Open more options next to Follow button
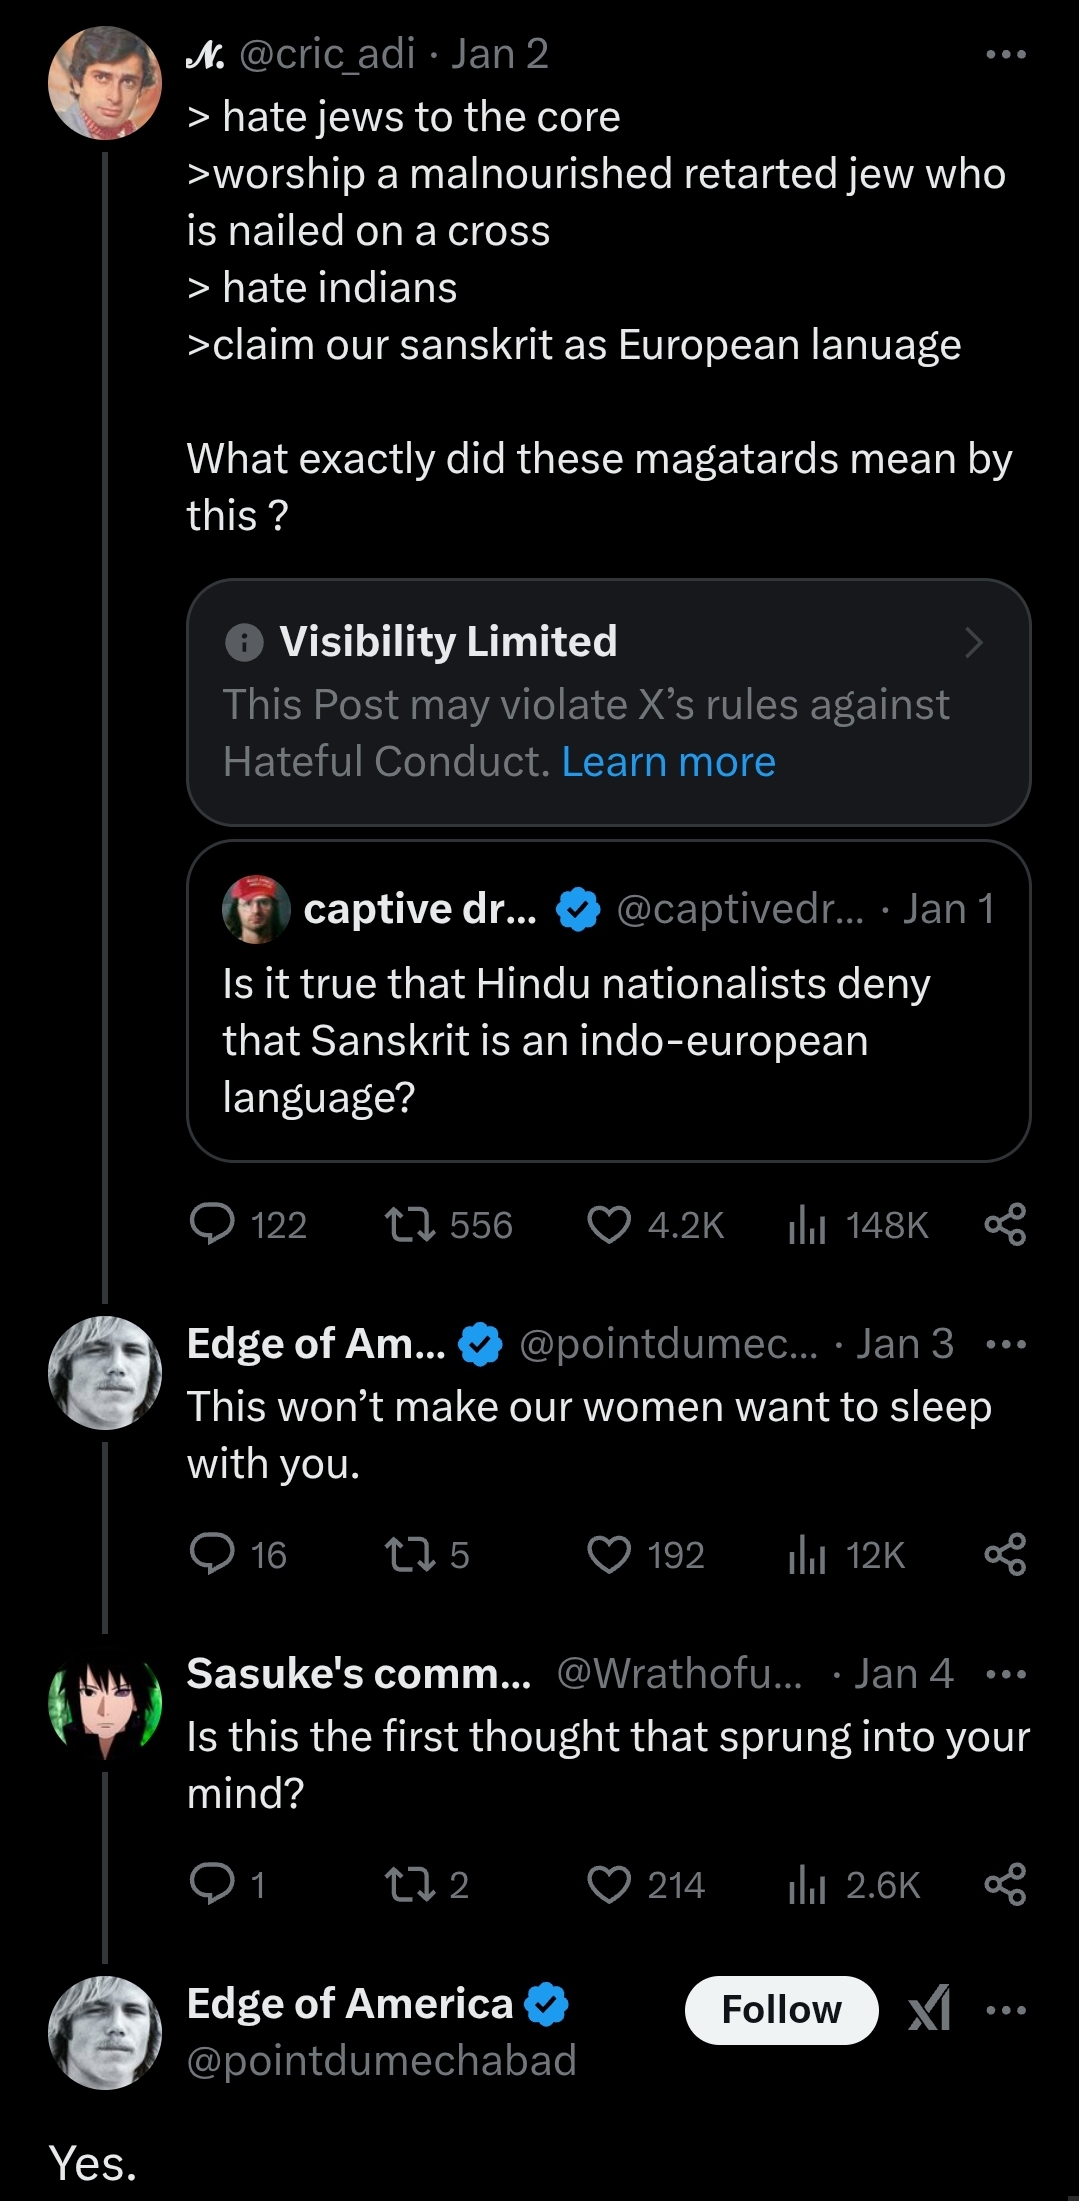The width and height of the screenshot is (1079, 2201). [x=1005, y=2009]
